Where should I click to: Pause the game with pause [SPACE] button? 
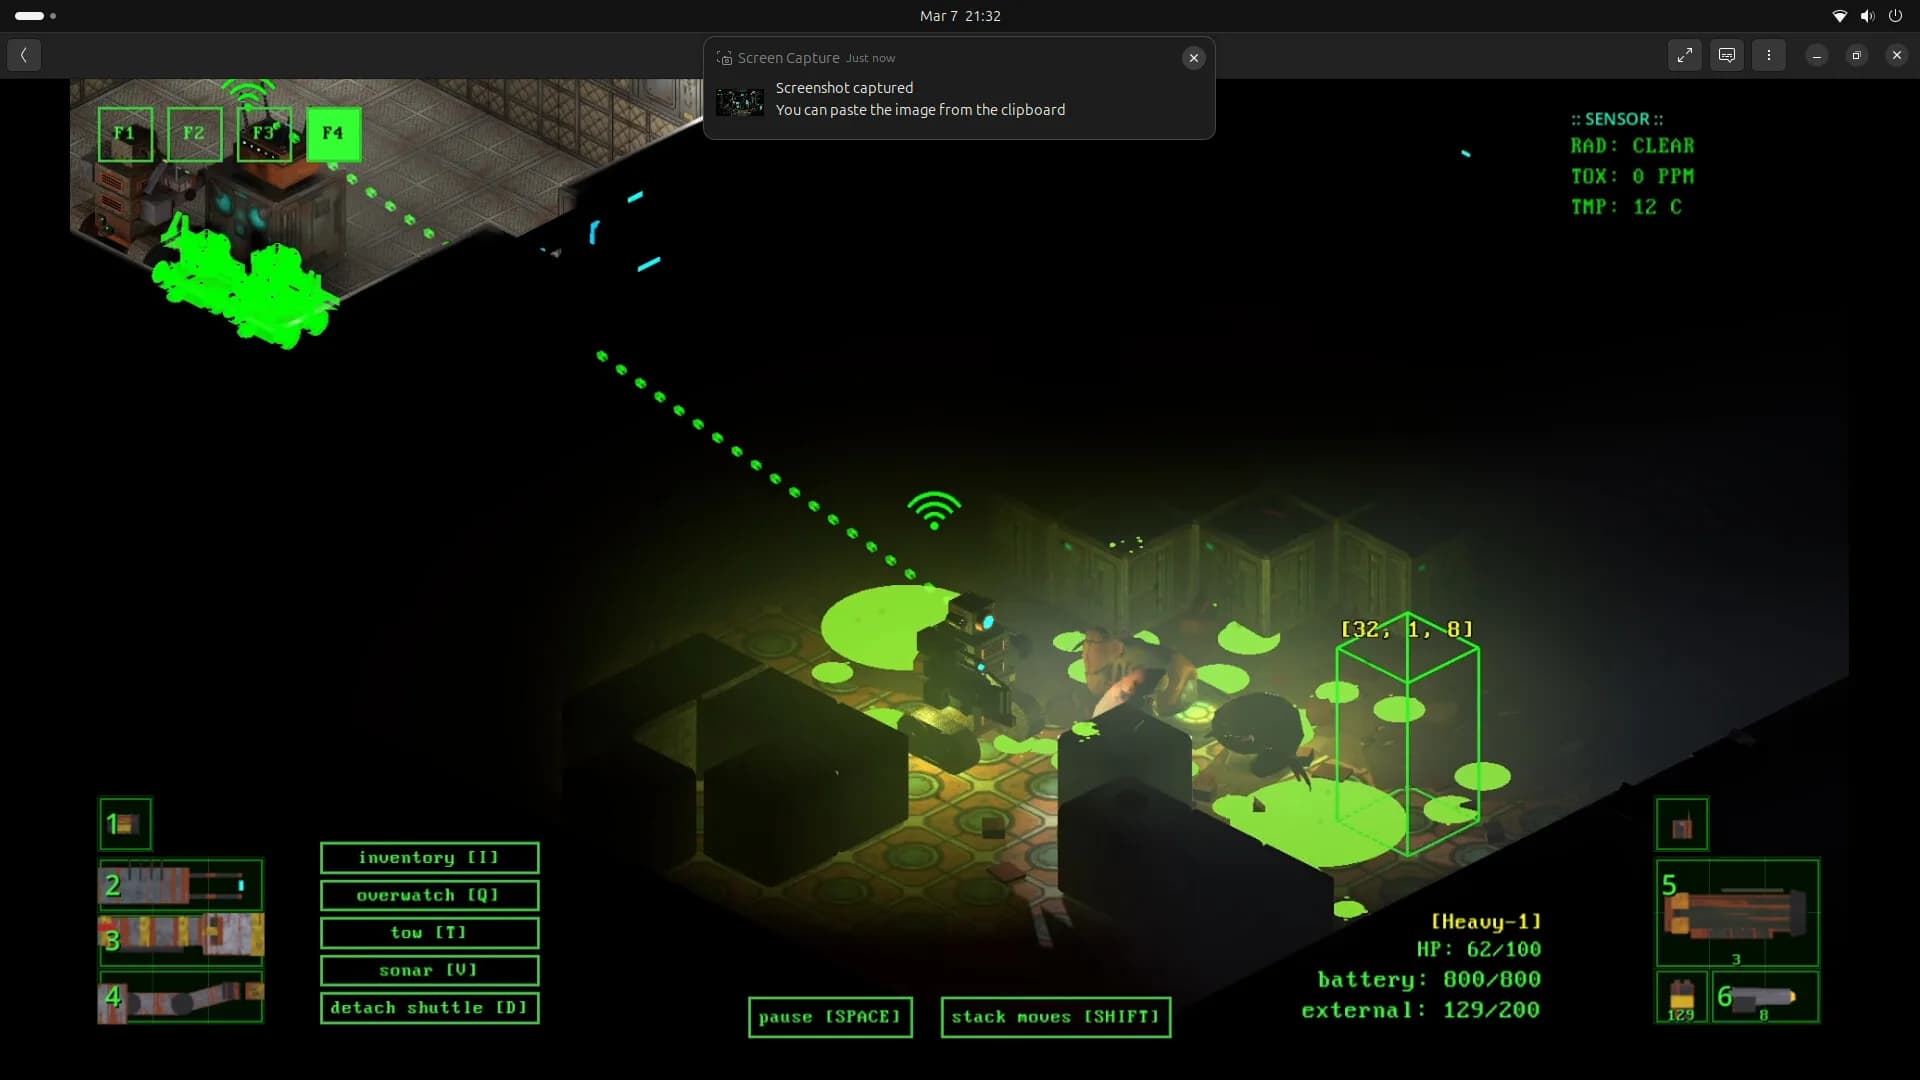point(830,1017)
